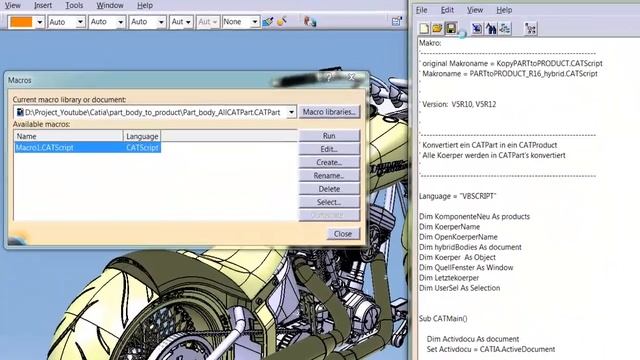Click the blue X cut icon in macro editor
640x360 pixels.
pyautogui.click(x=477, y=28)
